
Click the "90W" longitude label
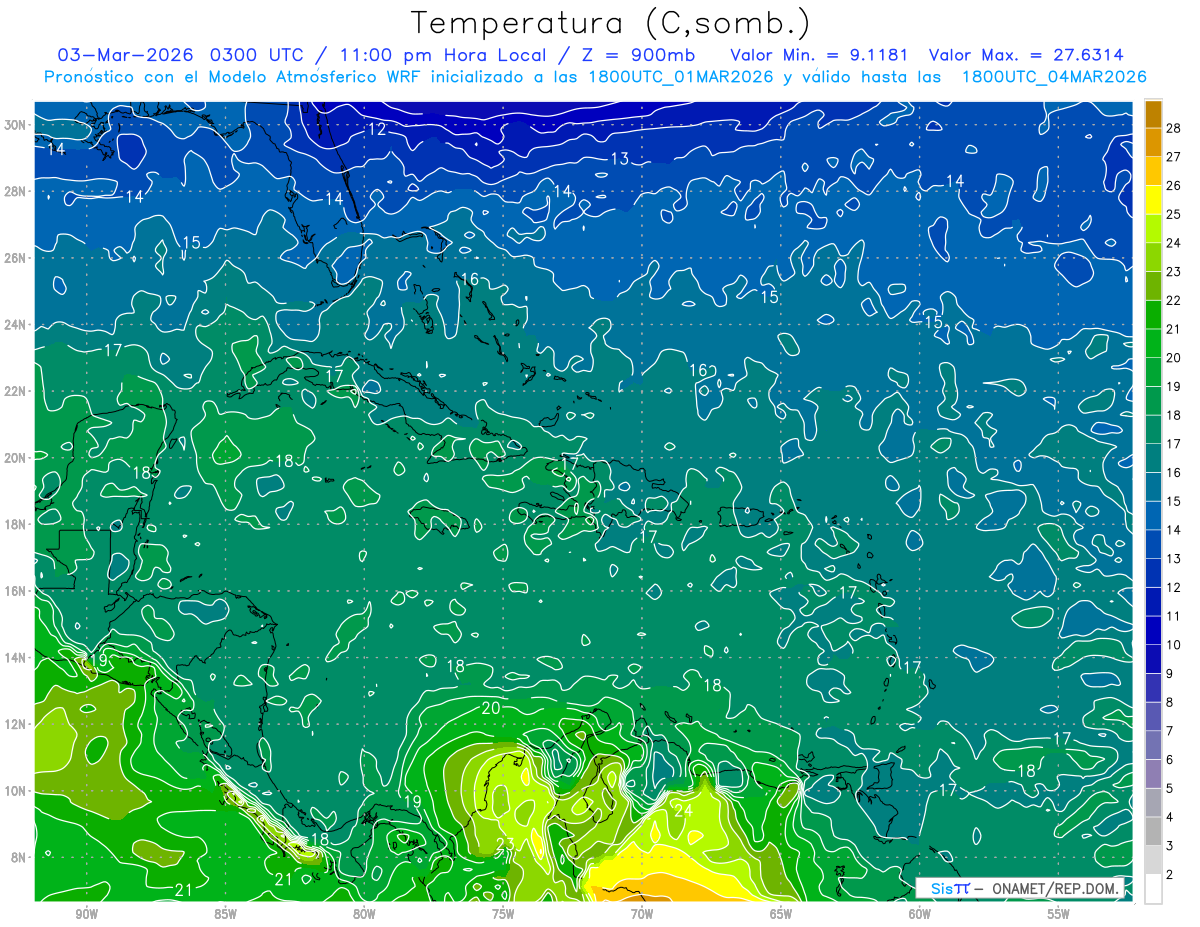click(x=86, y=914)
